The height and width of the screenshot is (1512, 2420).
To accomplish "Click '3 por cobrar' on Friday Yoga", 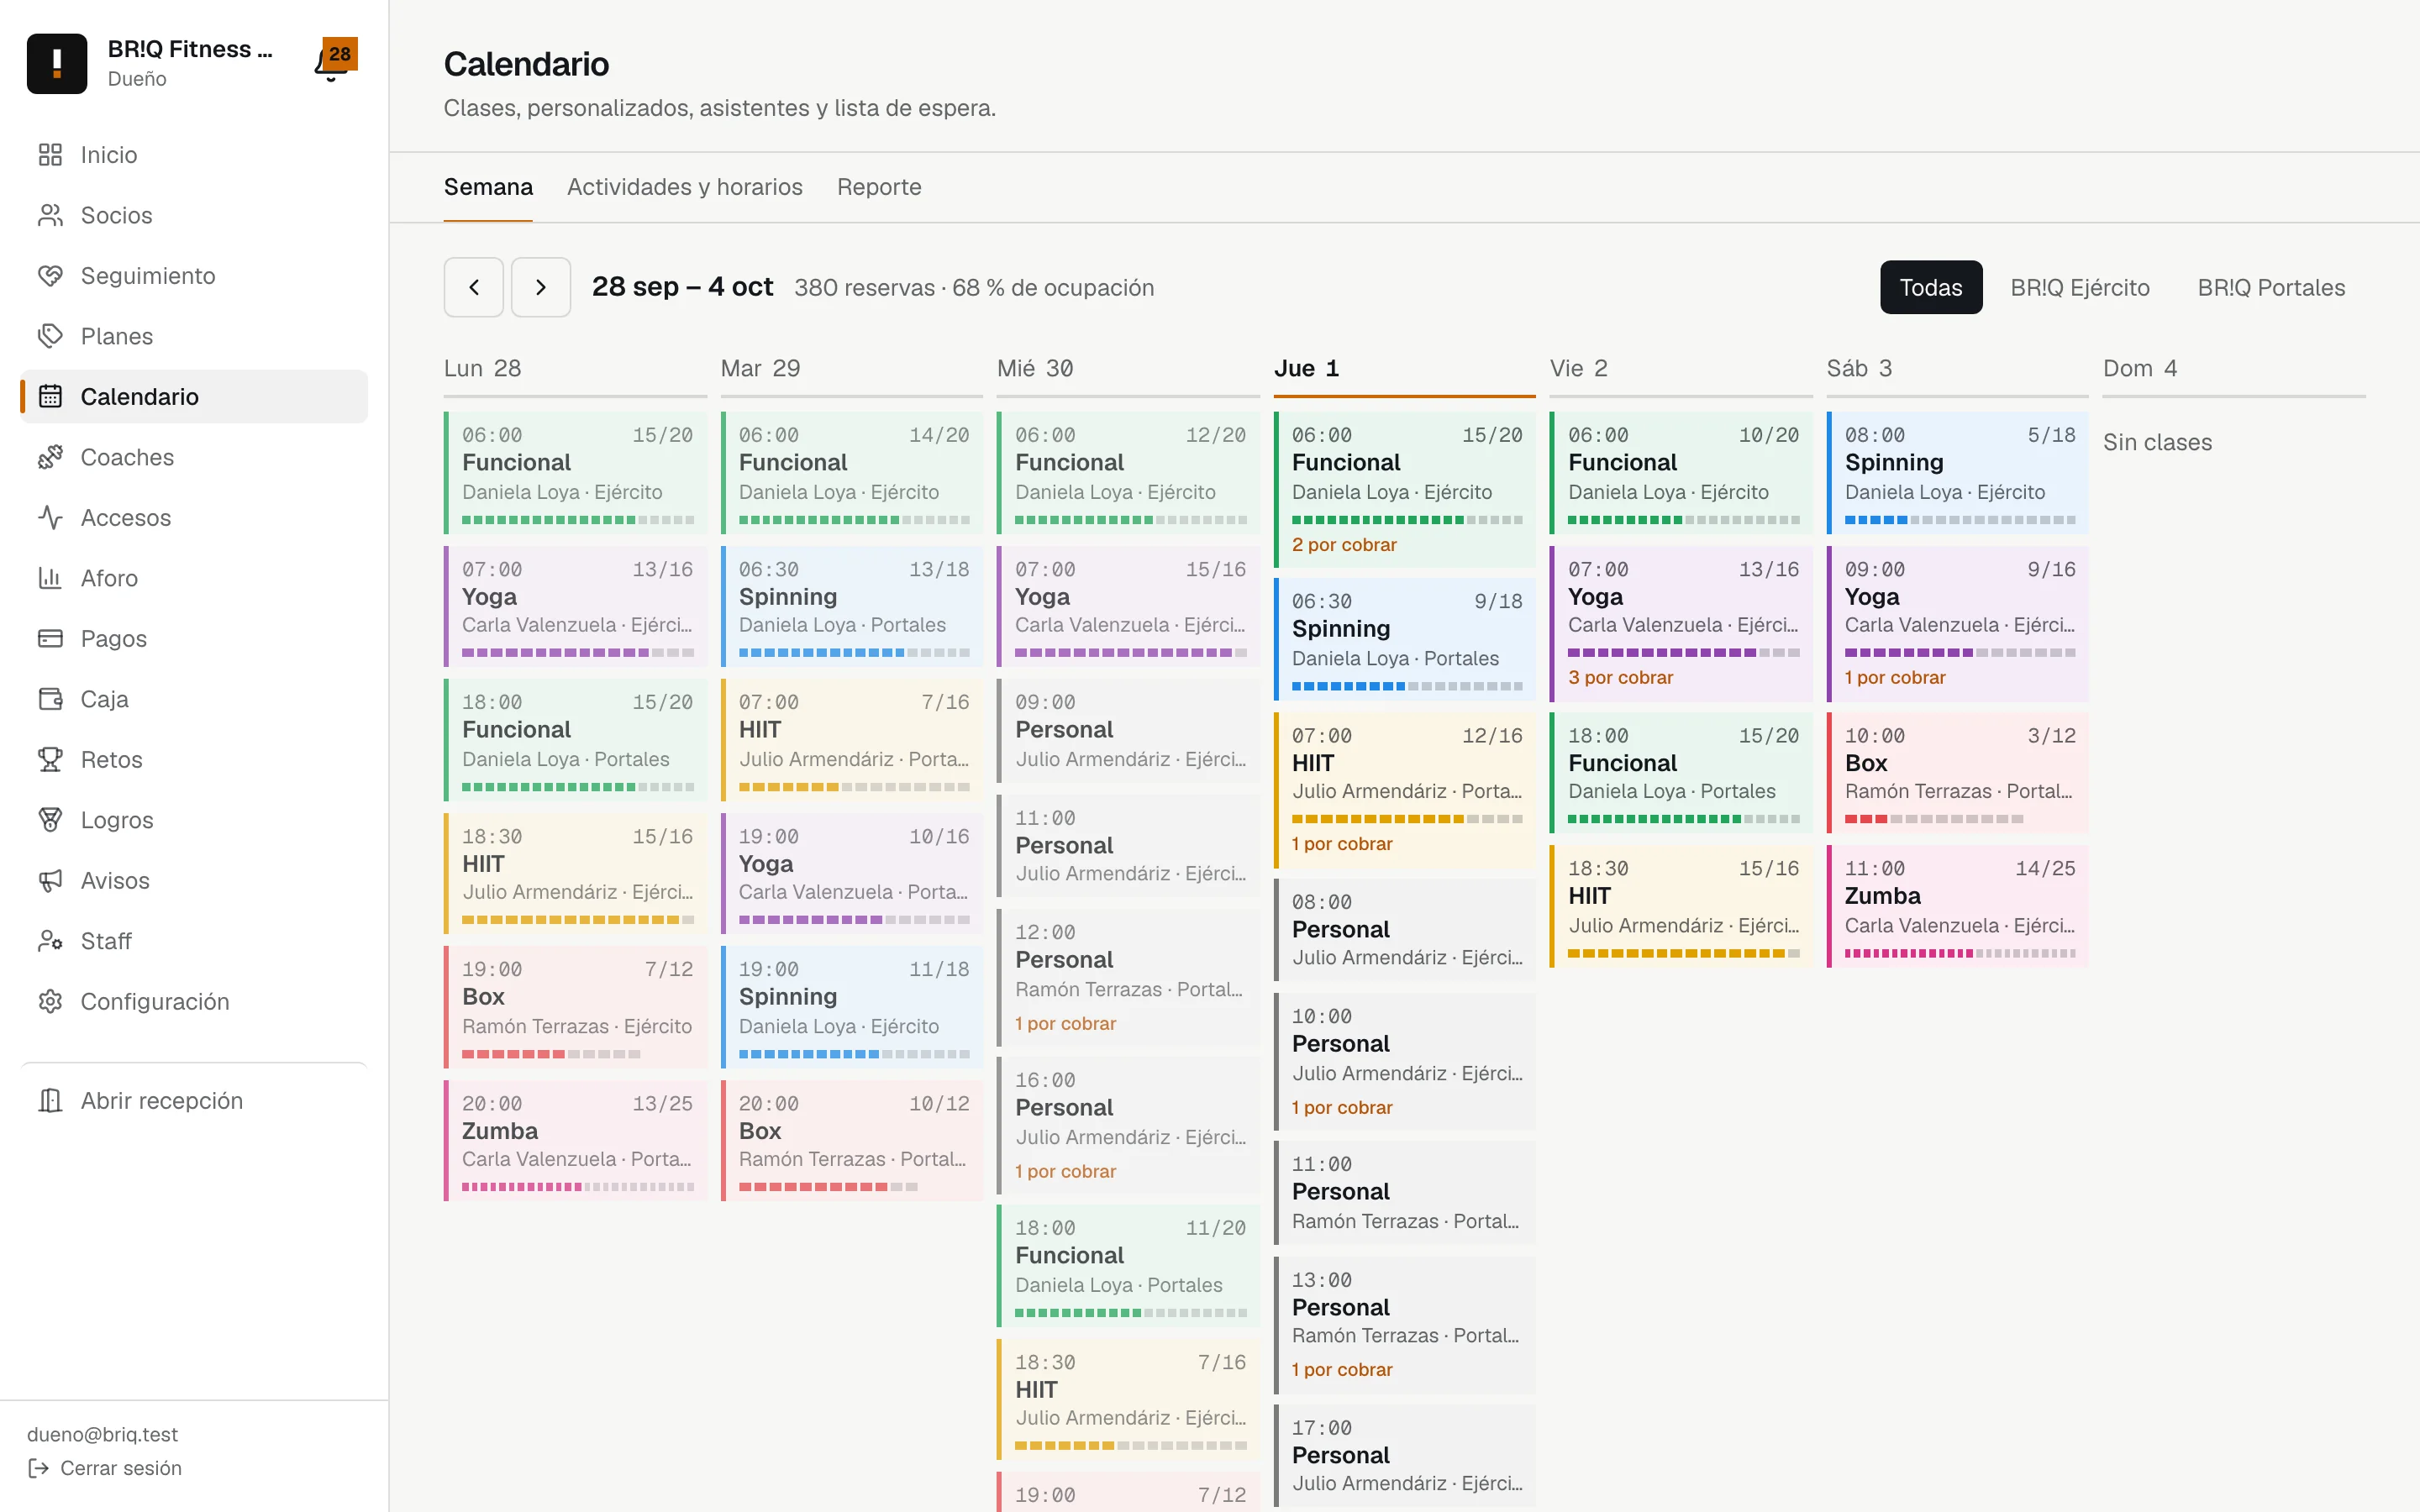I will (1620, 678).
